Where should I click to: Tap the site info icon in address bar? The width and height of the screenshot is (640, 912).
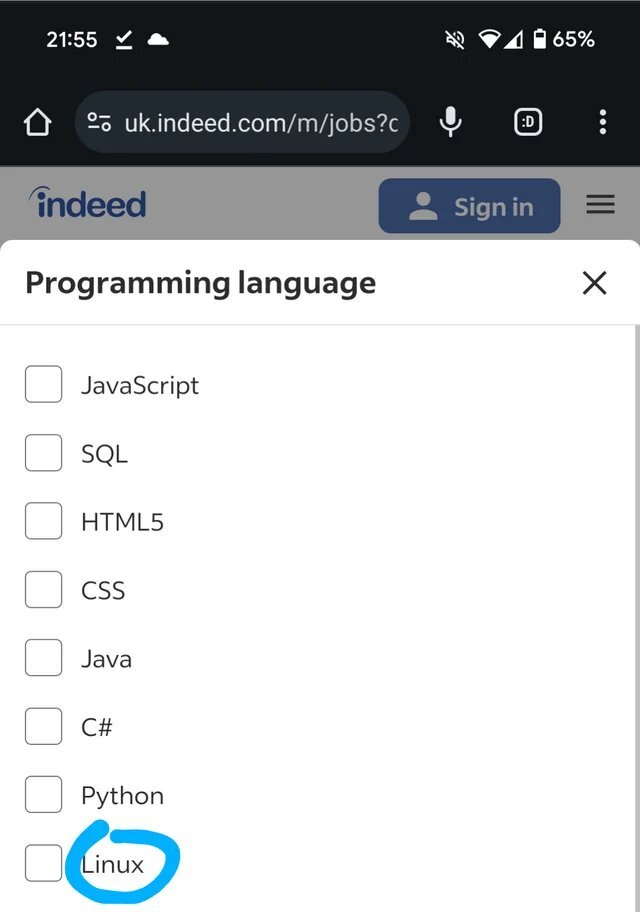[99, 123]
